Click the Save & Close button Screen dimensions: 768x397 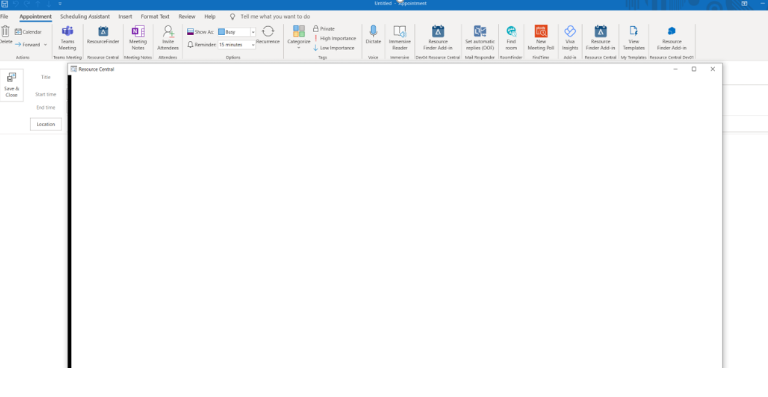point(11,85)
